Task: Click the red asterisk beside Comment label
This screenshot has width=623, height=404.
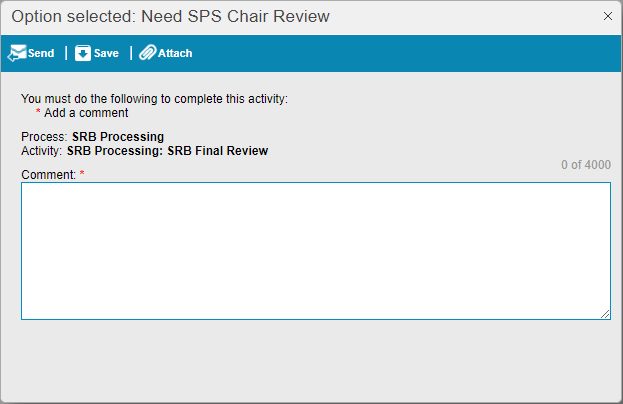Action: (x=82, y=173)
